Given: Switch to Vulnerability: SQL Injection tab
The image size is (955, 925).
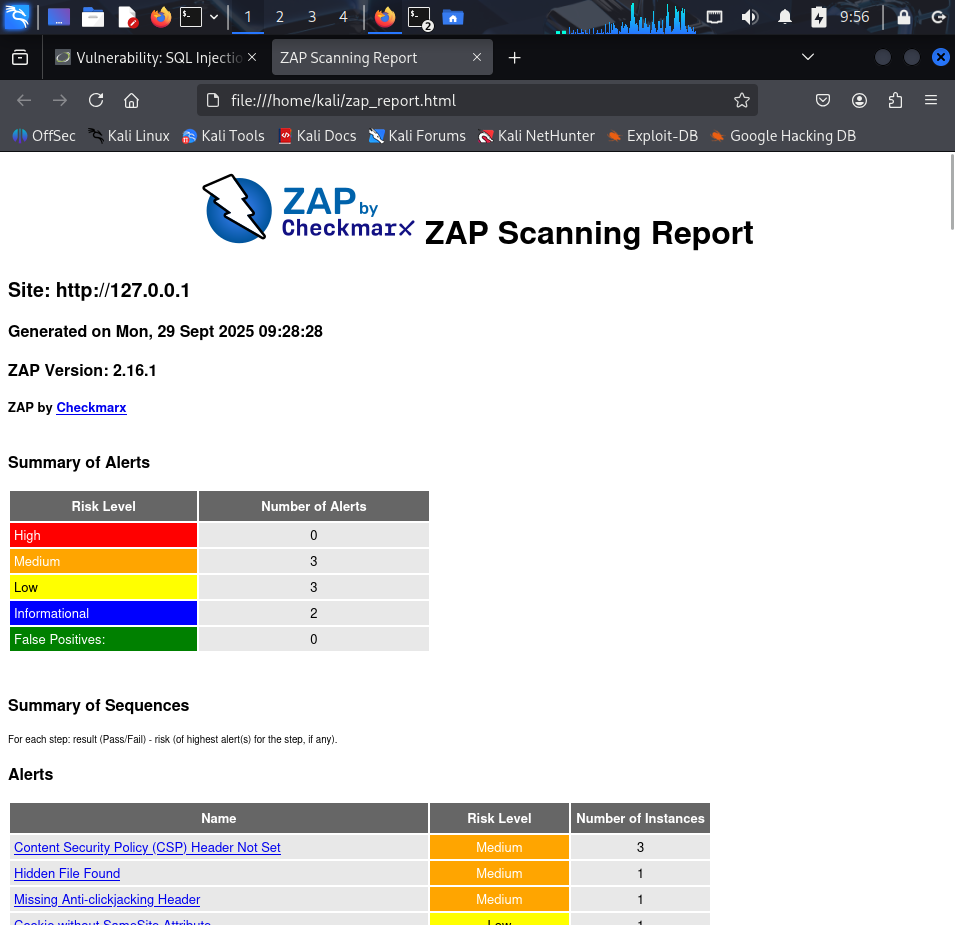Looking at the screenshot, I should [x=157, y=57].
